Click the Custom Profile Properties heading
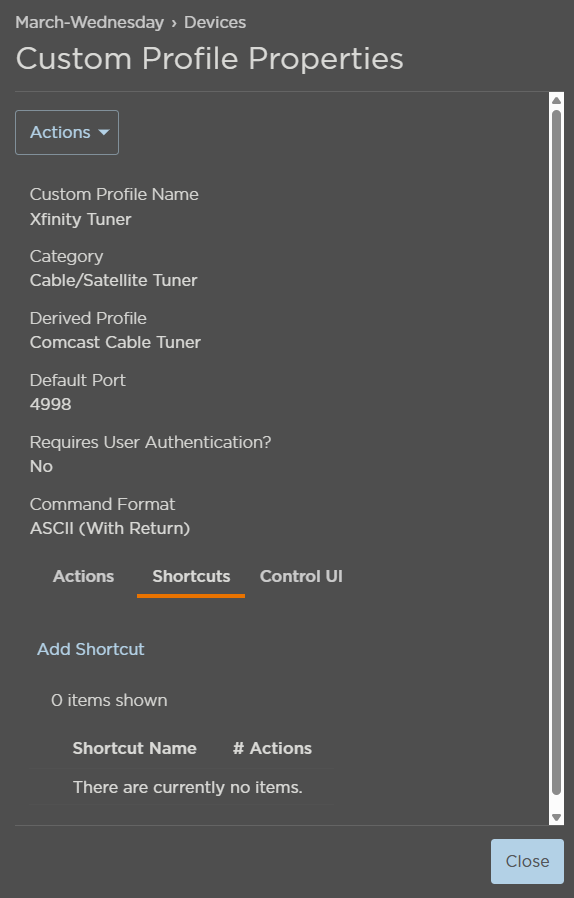The height and width of the screenshot is (898, 574). [x=210, y=58]
